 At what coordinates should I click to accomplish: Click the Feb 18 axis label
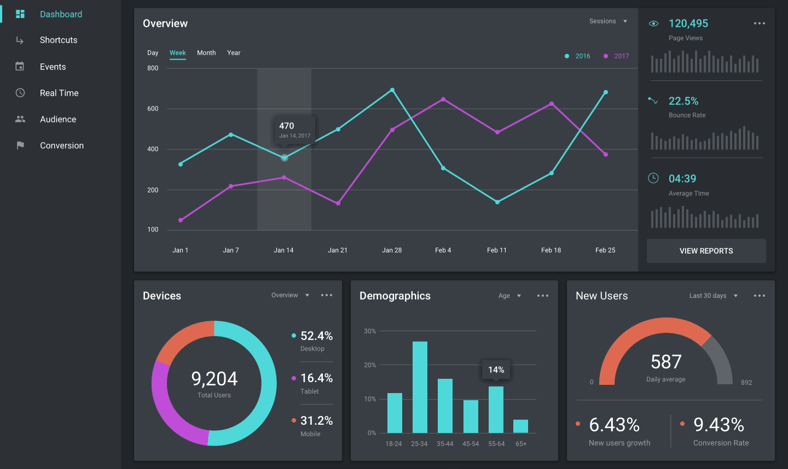tap(551, 250)
